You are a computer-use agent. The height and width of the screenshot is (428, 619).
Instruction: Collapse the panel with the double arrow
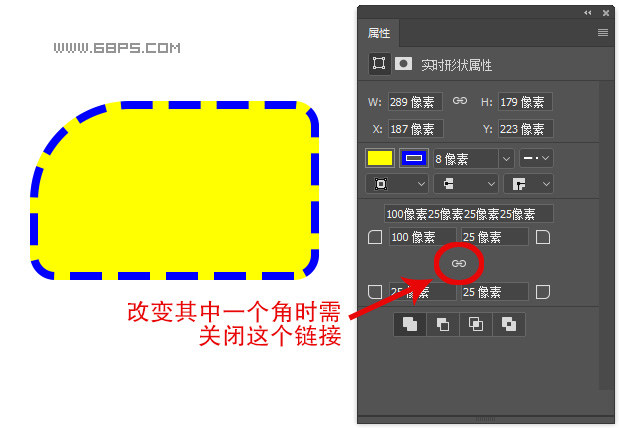tap(587, 13)
